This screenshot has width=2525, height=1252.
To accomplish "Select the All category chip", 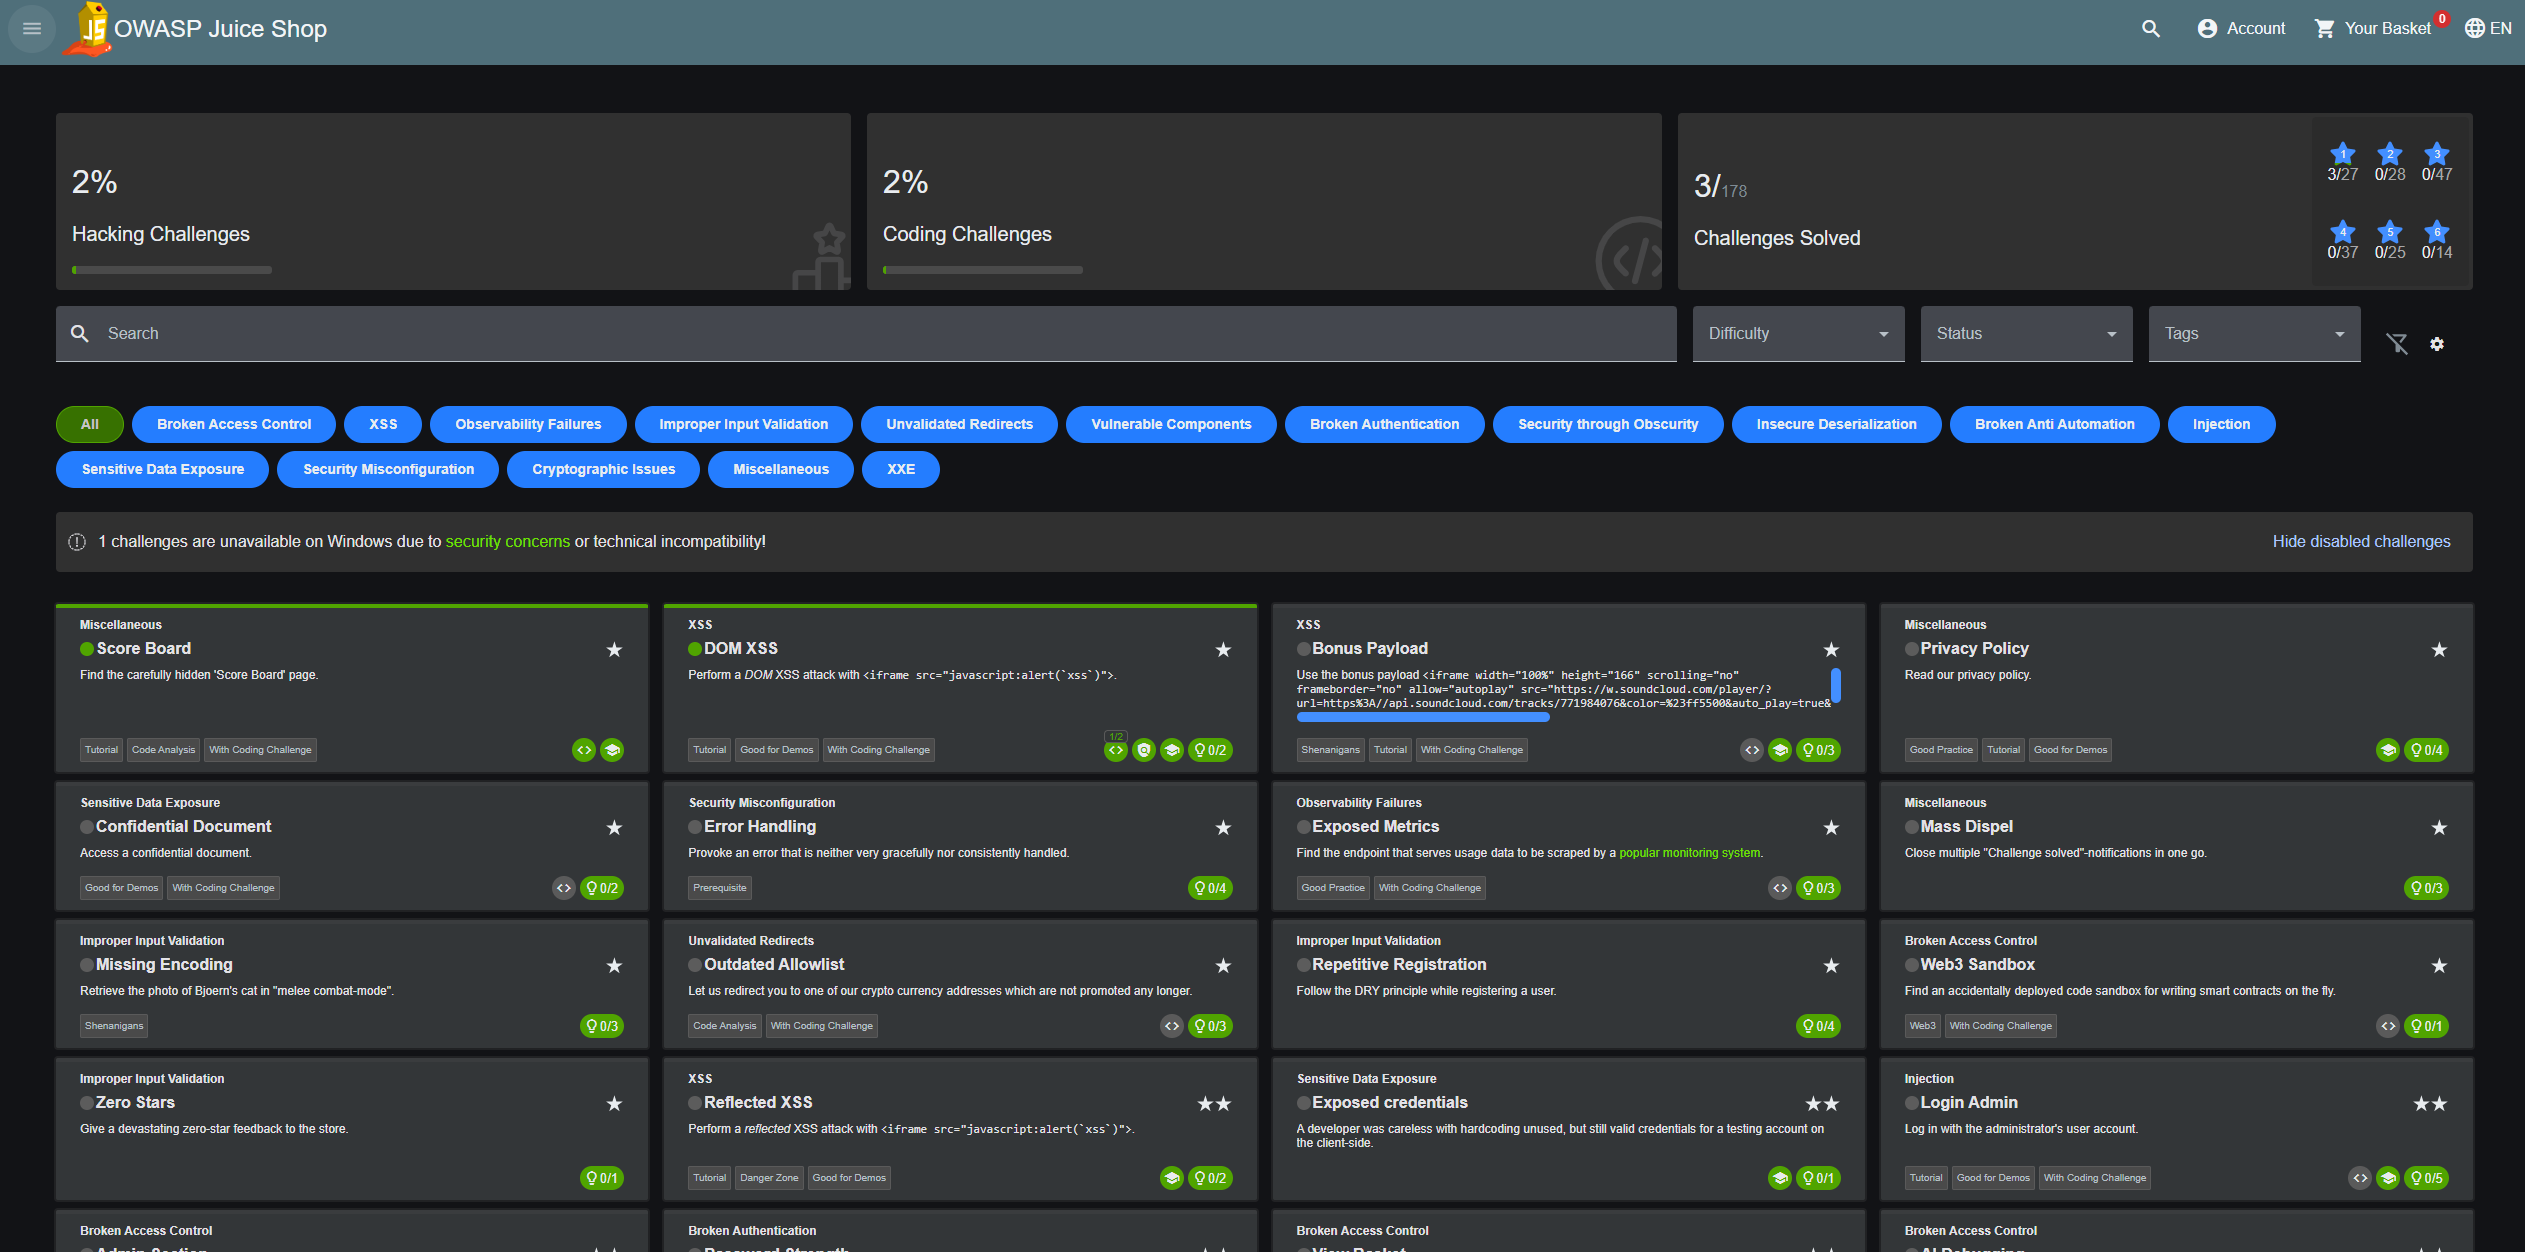I will (90, 424).
